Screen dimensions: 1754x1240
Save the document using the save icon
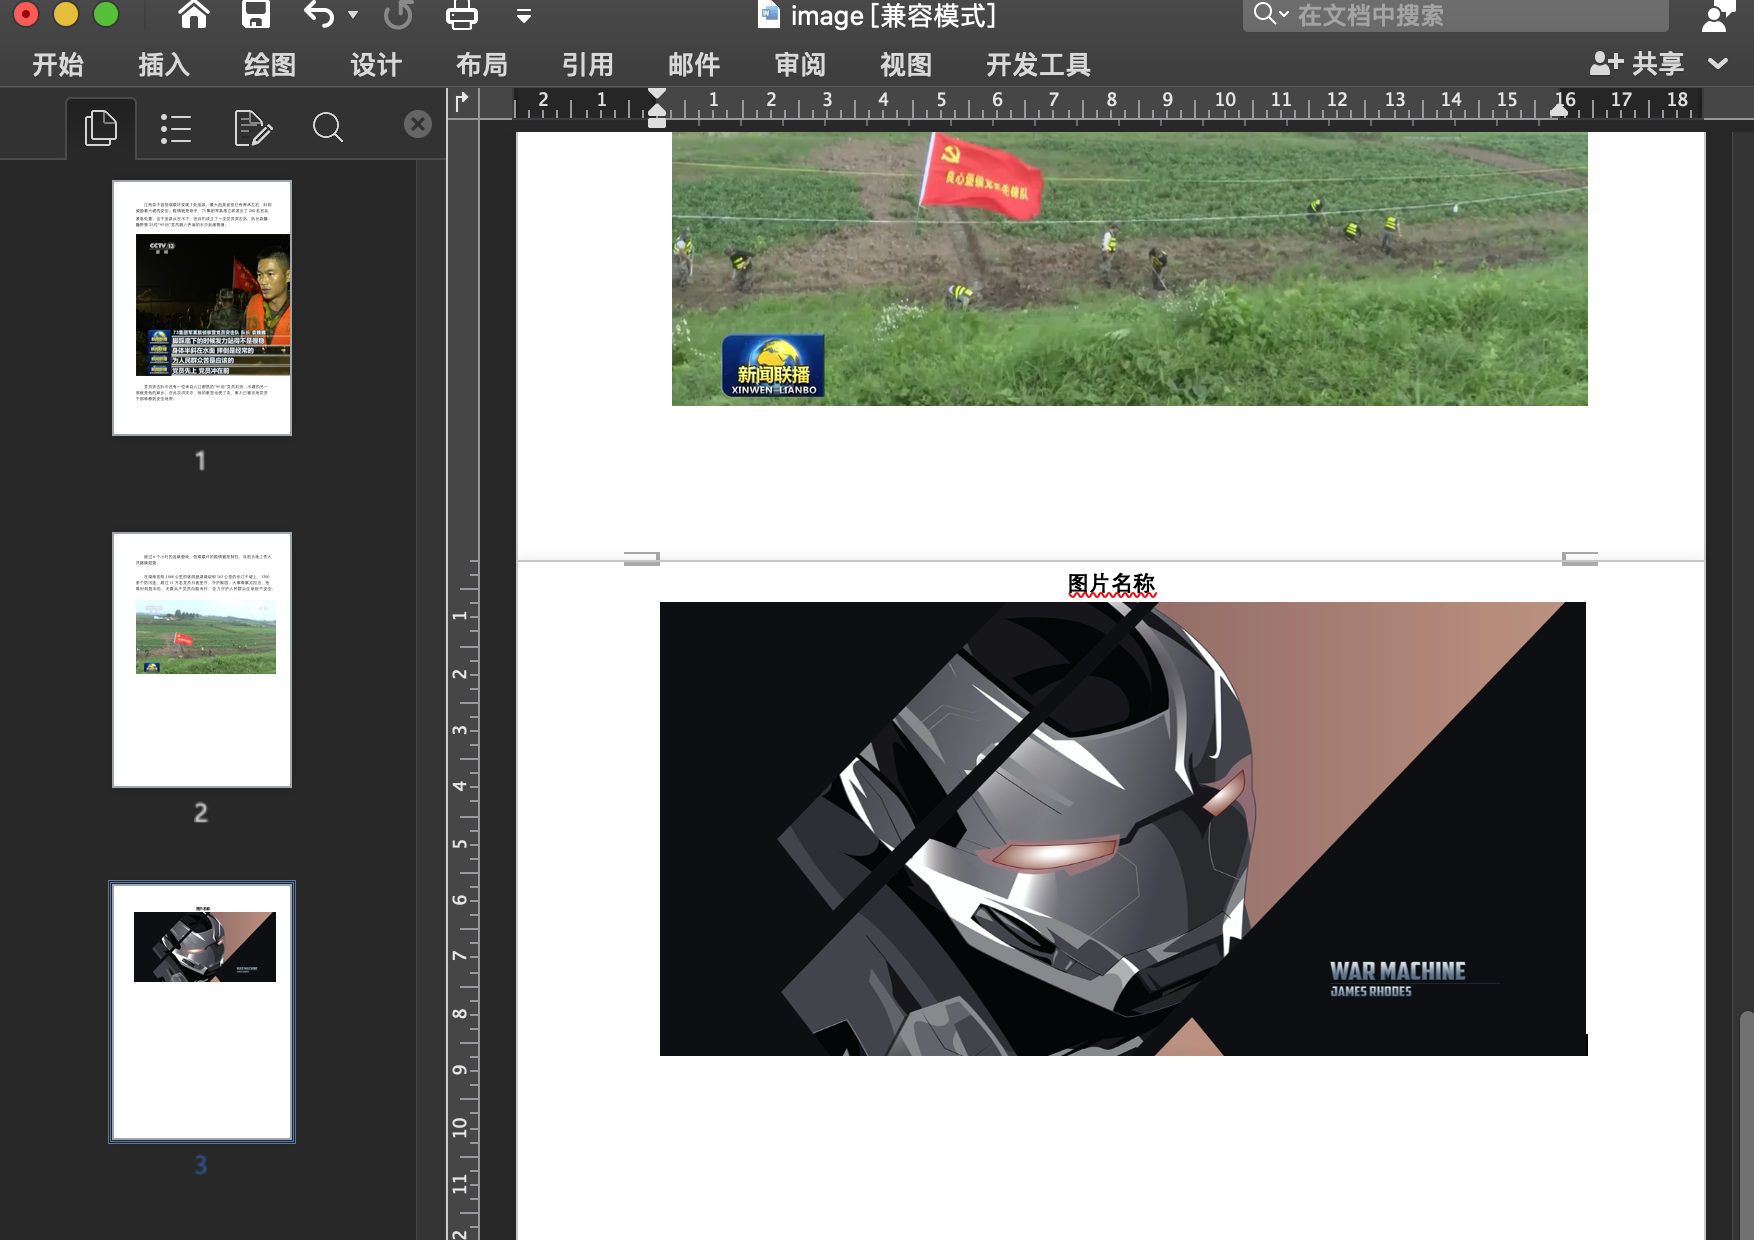pos(256,15)
